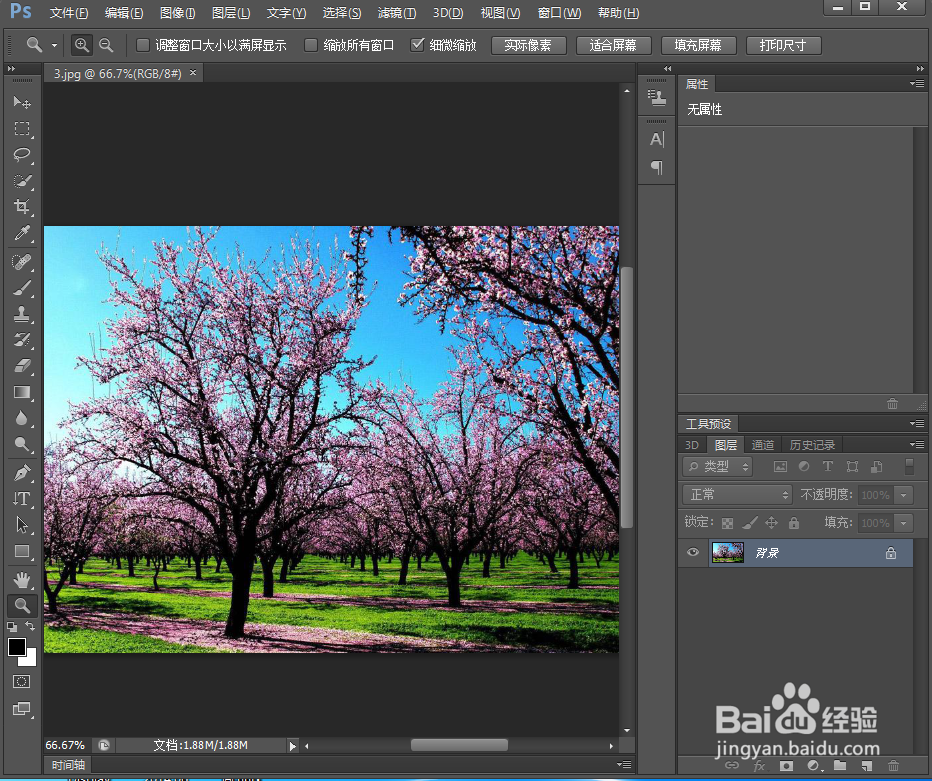Image resolution: width=932 pixels, height=781 pixels.
Task: Select the Move tool
Action: tap(22, 102)
